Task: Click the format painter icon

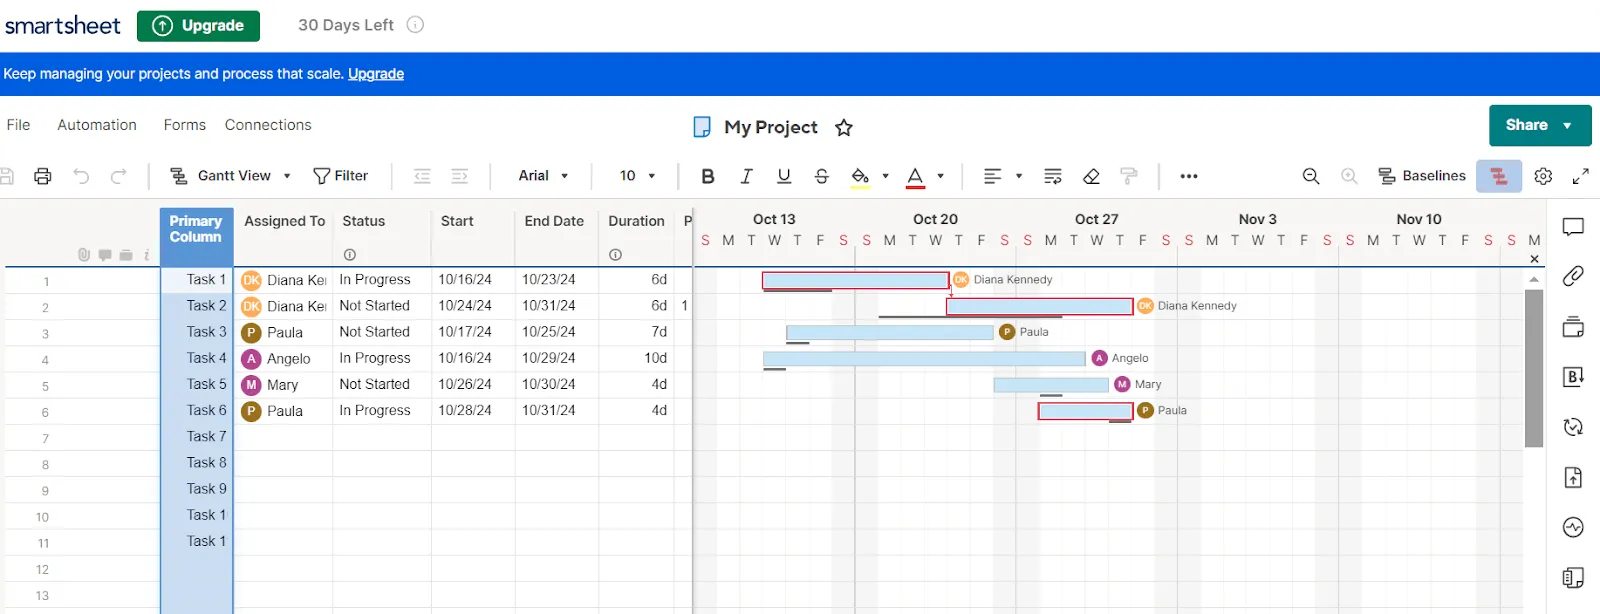Action: tap(1129, 176)
